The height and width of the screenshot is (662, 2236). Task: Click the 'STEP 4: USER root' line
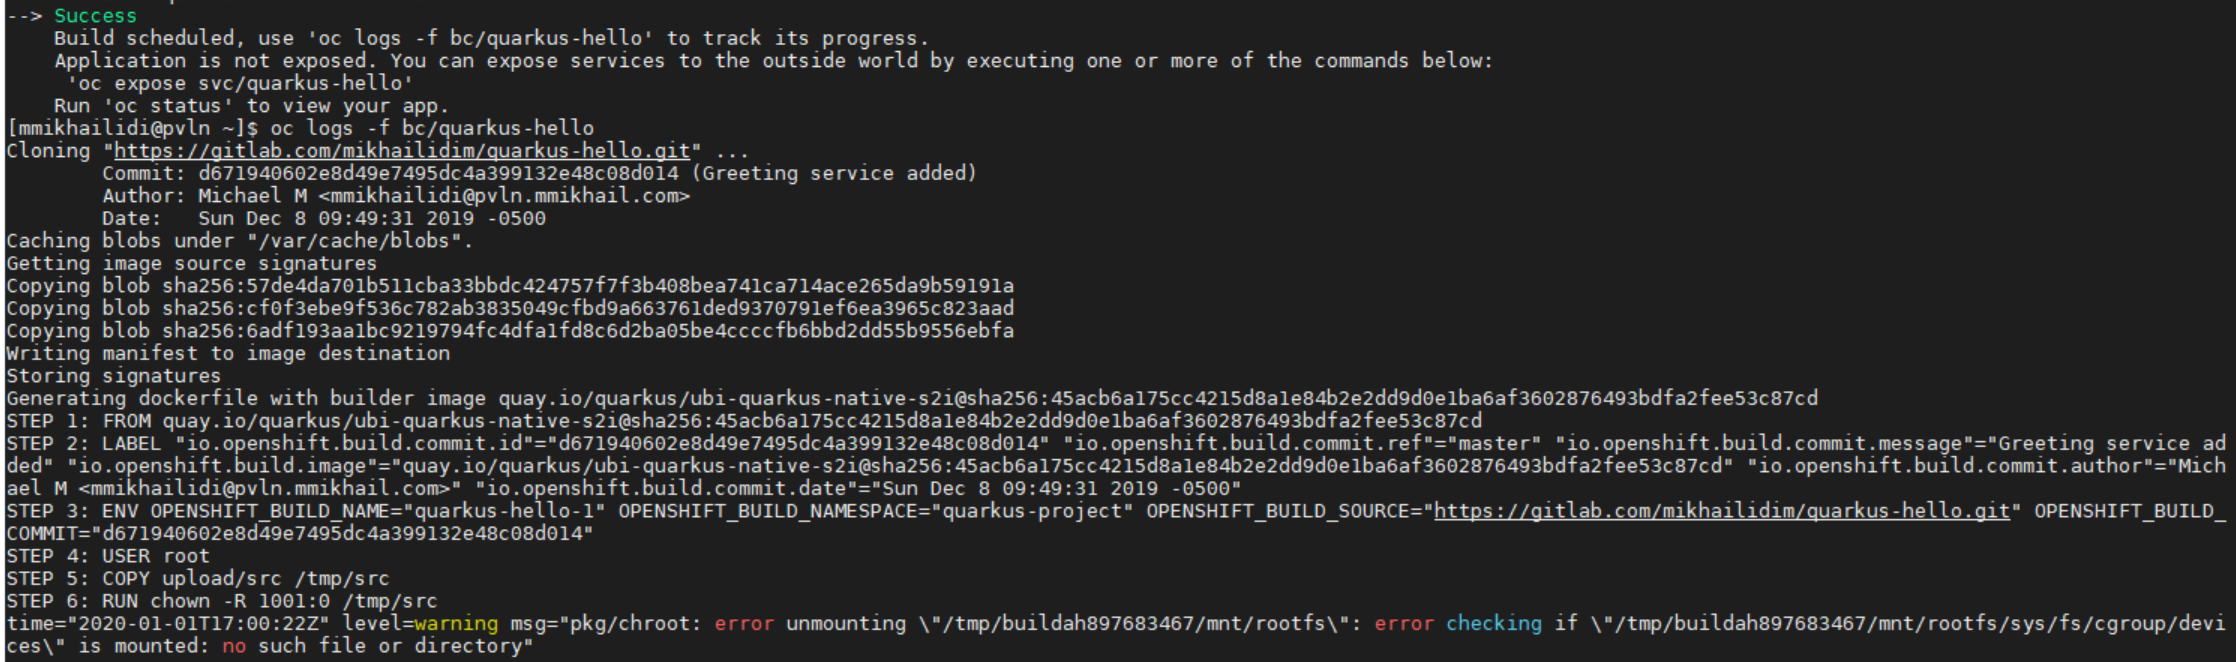click(108, 556)
